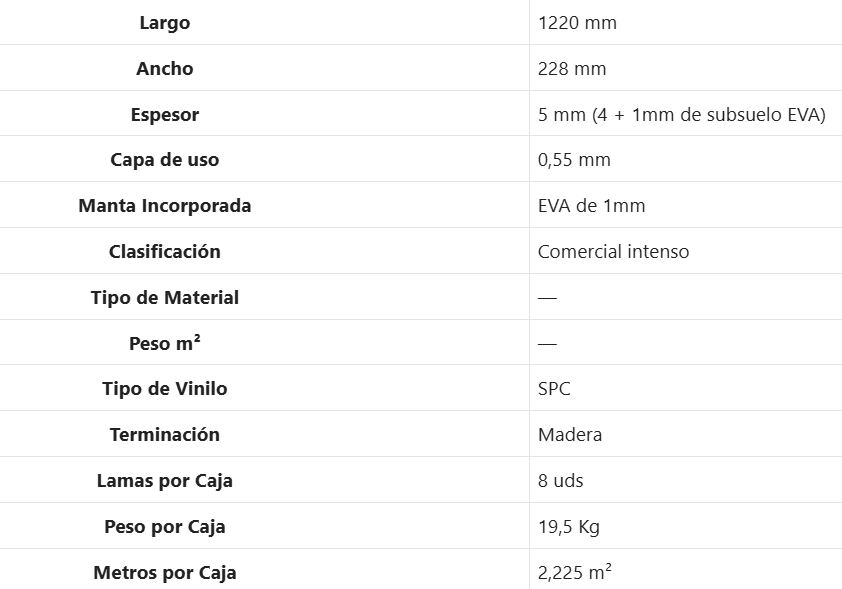Screen dimensions: 842x589
Task: Click the "Tipo de Material" label
Action: click(164, 298)
